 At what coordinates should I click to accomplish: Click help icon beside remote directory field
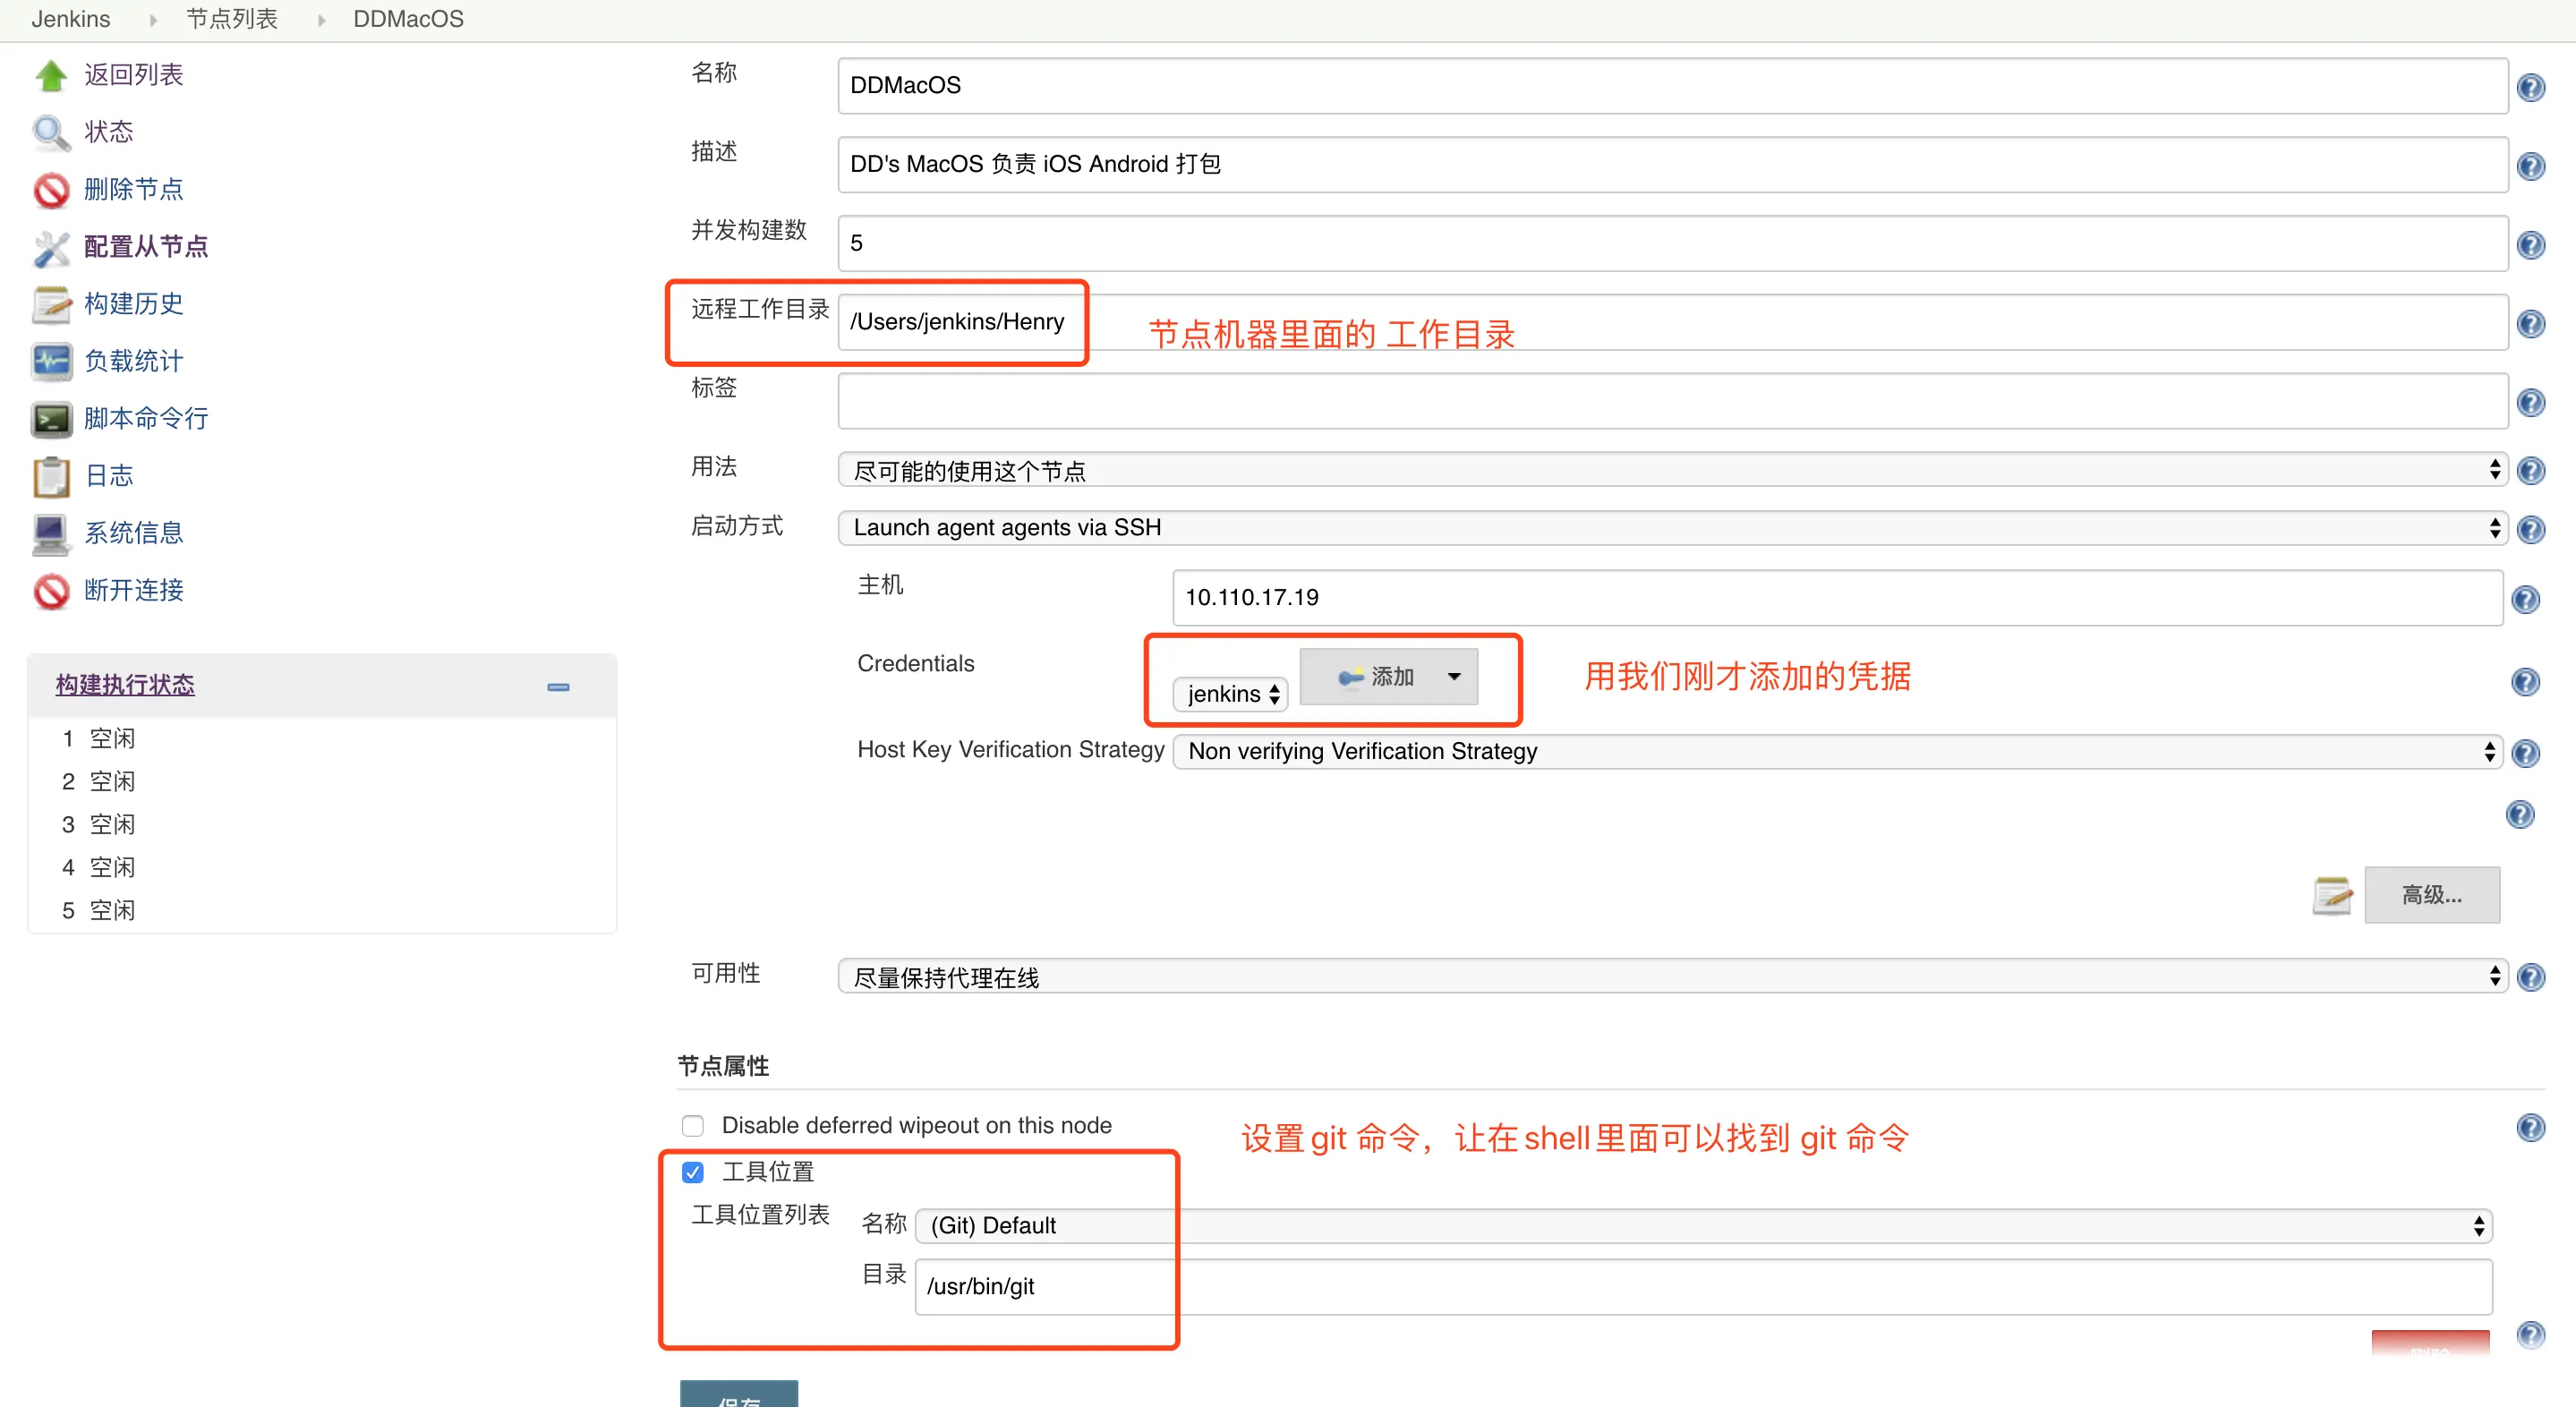[x=2530, y=324]
